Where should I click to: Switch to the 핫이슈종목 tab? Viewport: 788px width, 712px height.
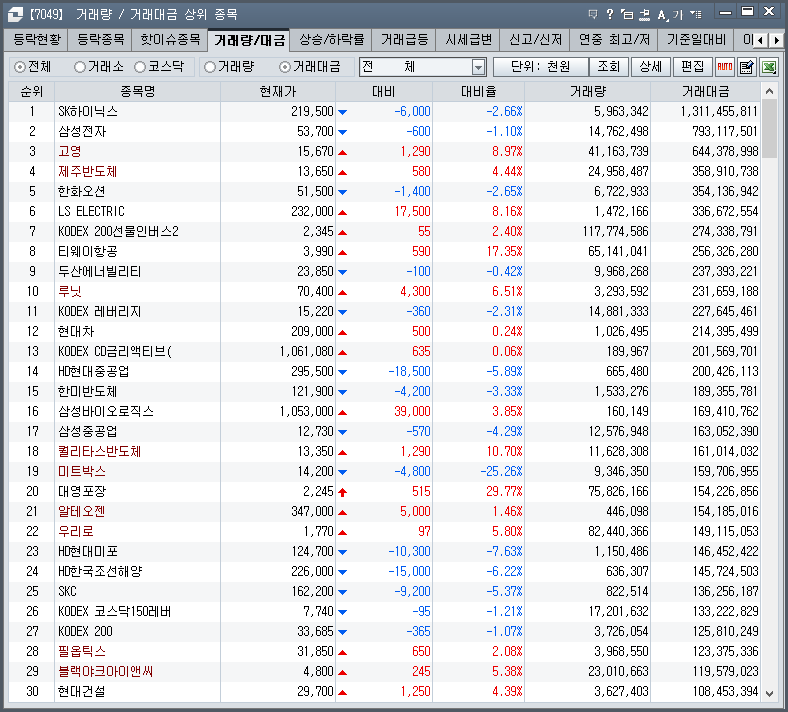tap(170, 40)
